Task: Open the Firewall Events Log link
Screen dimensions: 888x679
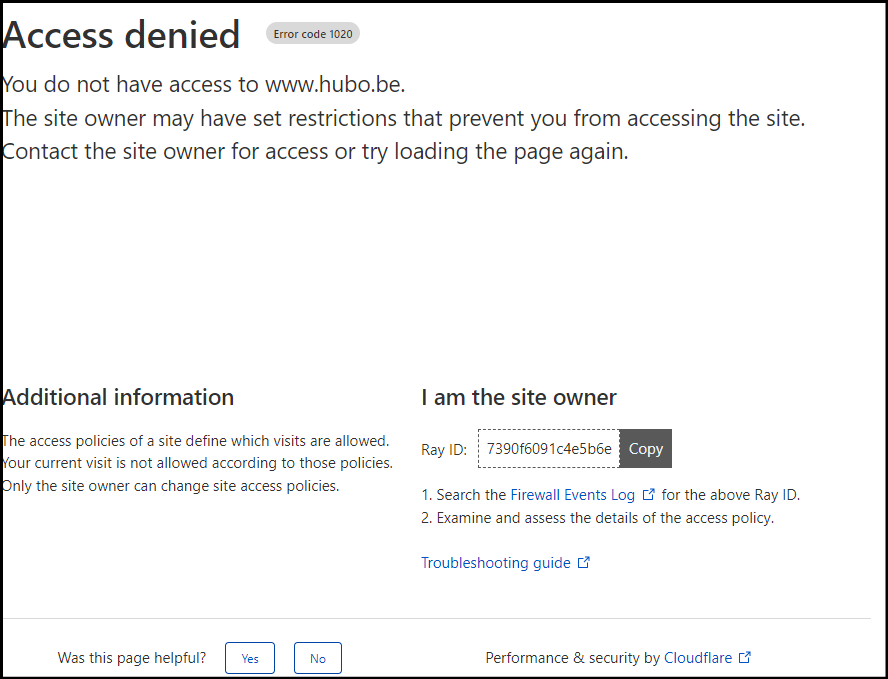Action: click(572, 494)
